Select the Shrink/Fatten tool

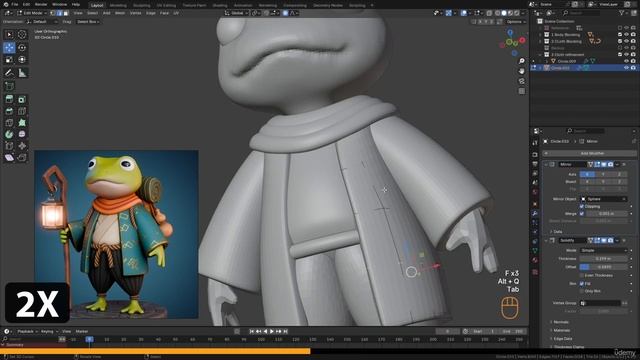tap(22, 146)
